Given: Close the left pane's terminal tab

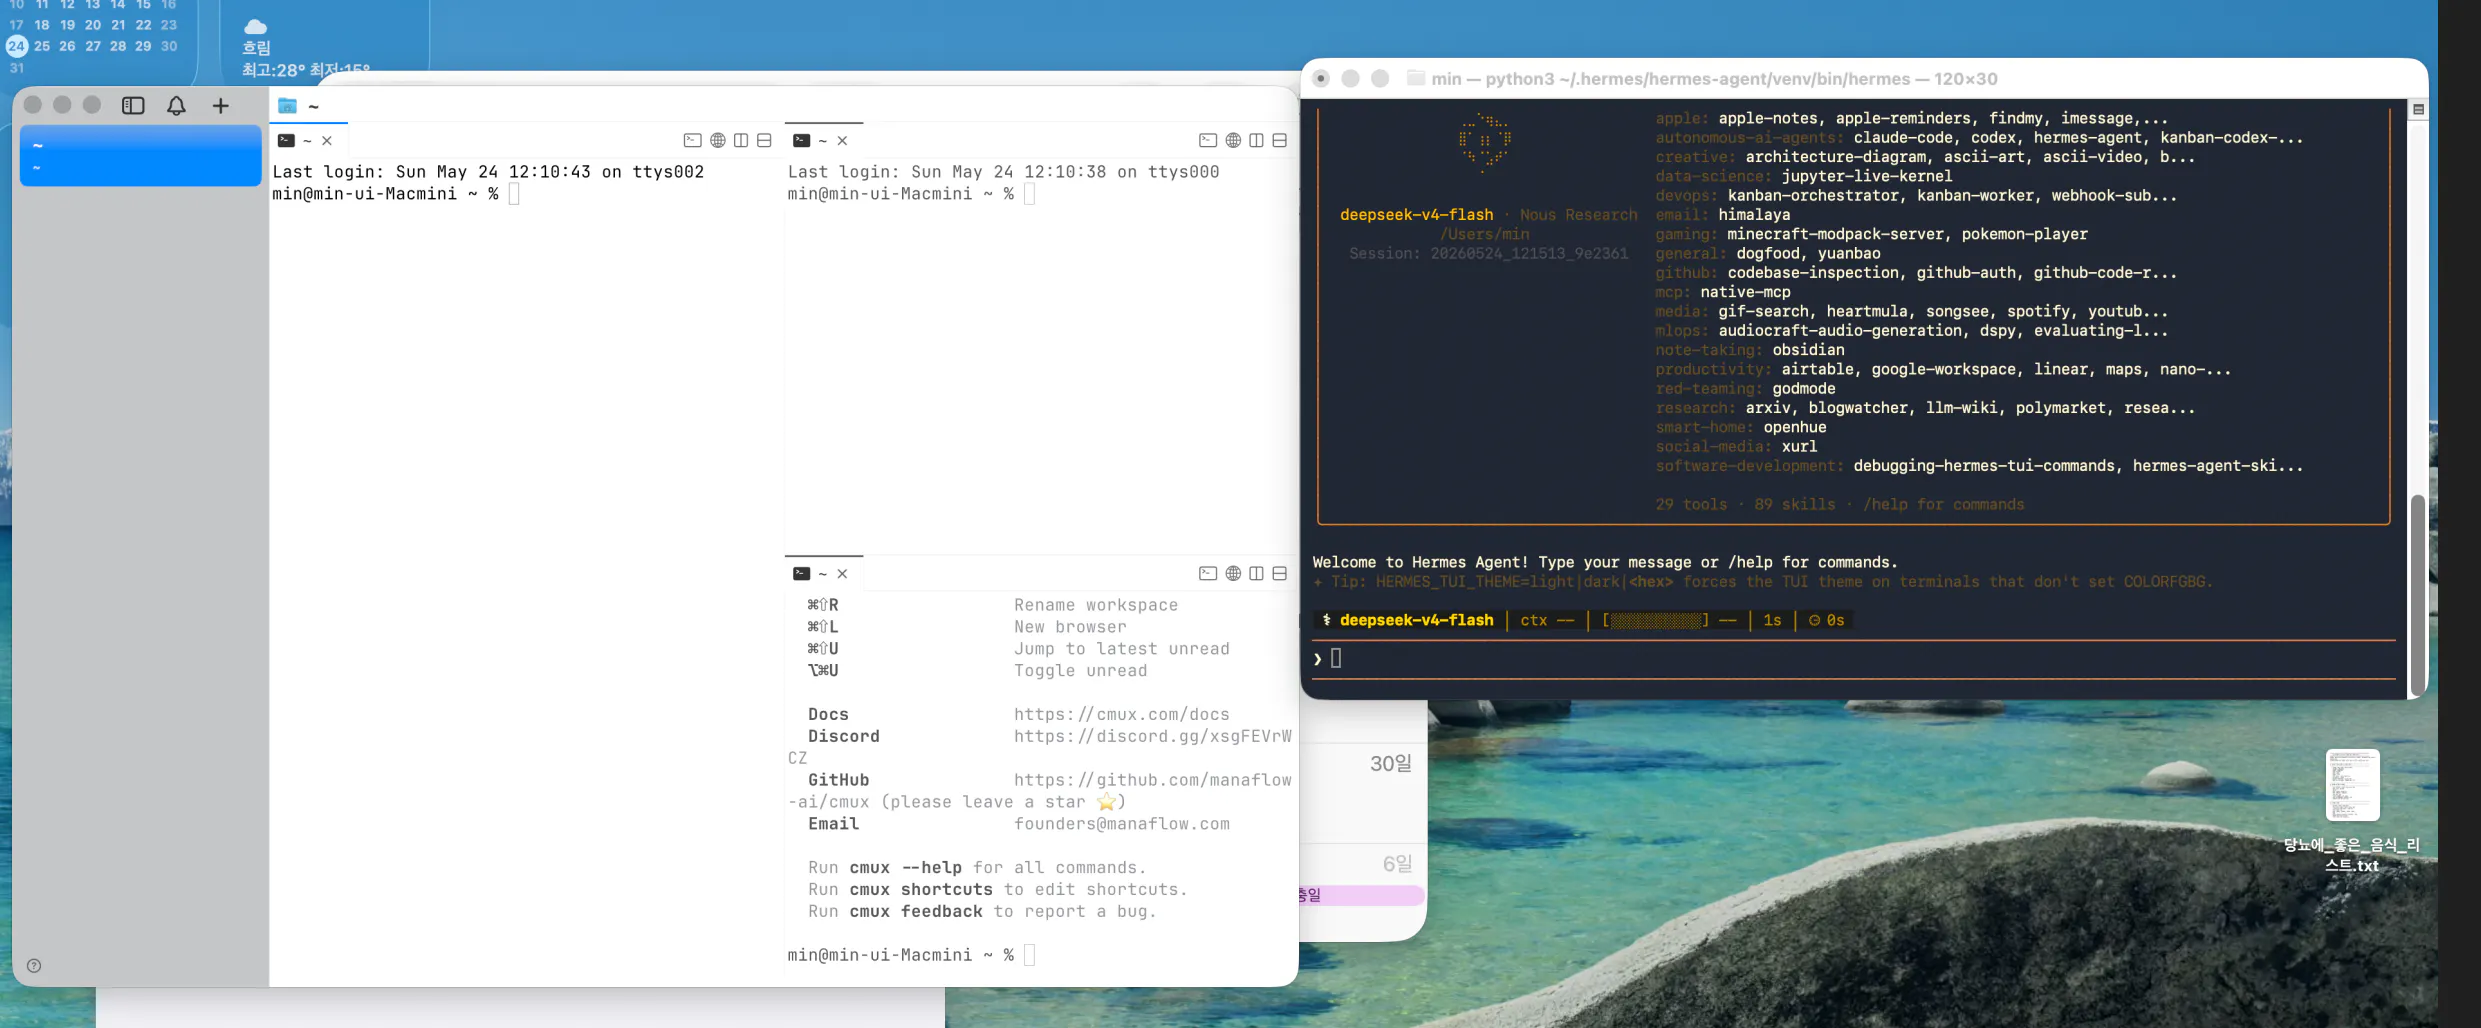Looking at the screenshot, I should coord(327,141).
